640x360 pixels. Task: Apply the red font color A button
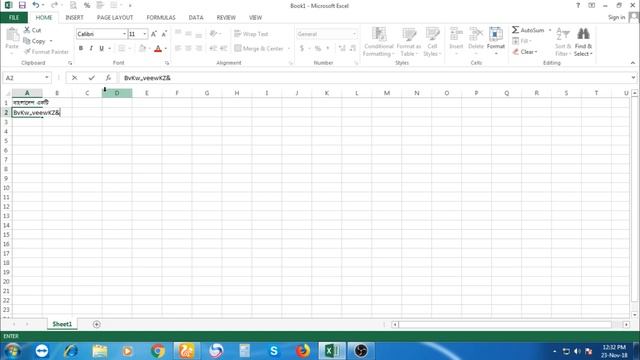click(x=158, y=49)
